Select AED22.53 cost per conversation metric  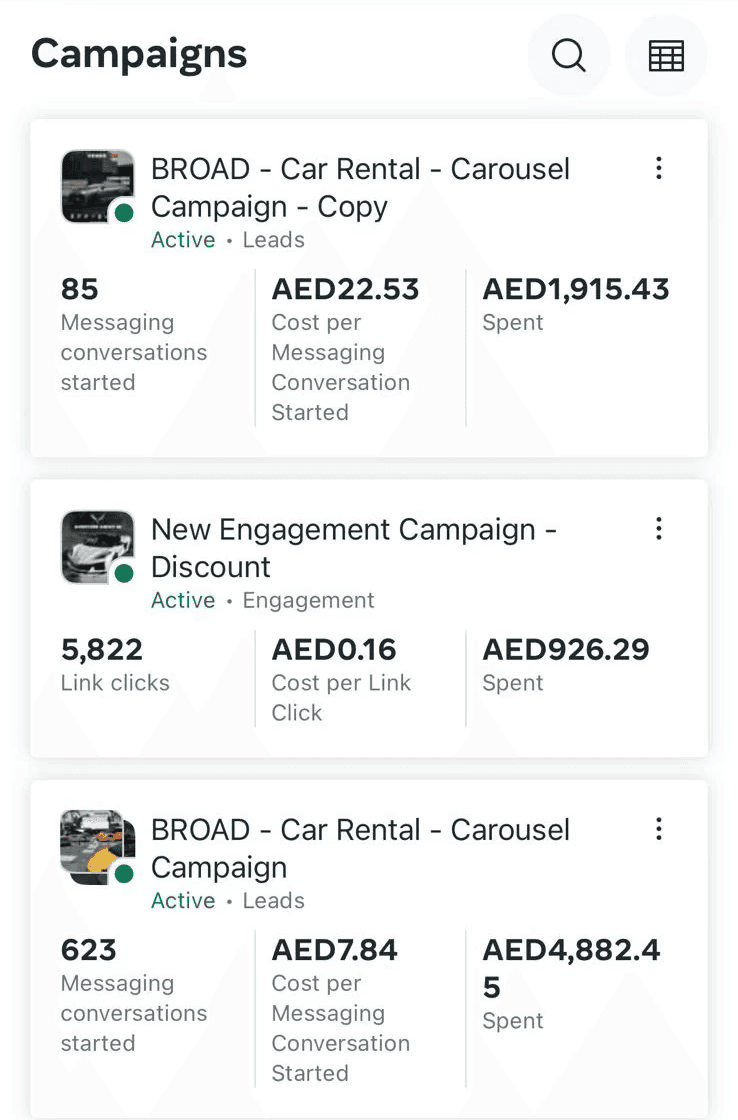345,290
